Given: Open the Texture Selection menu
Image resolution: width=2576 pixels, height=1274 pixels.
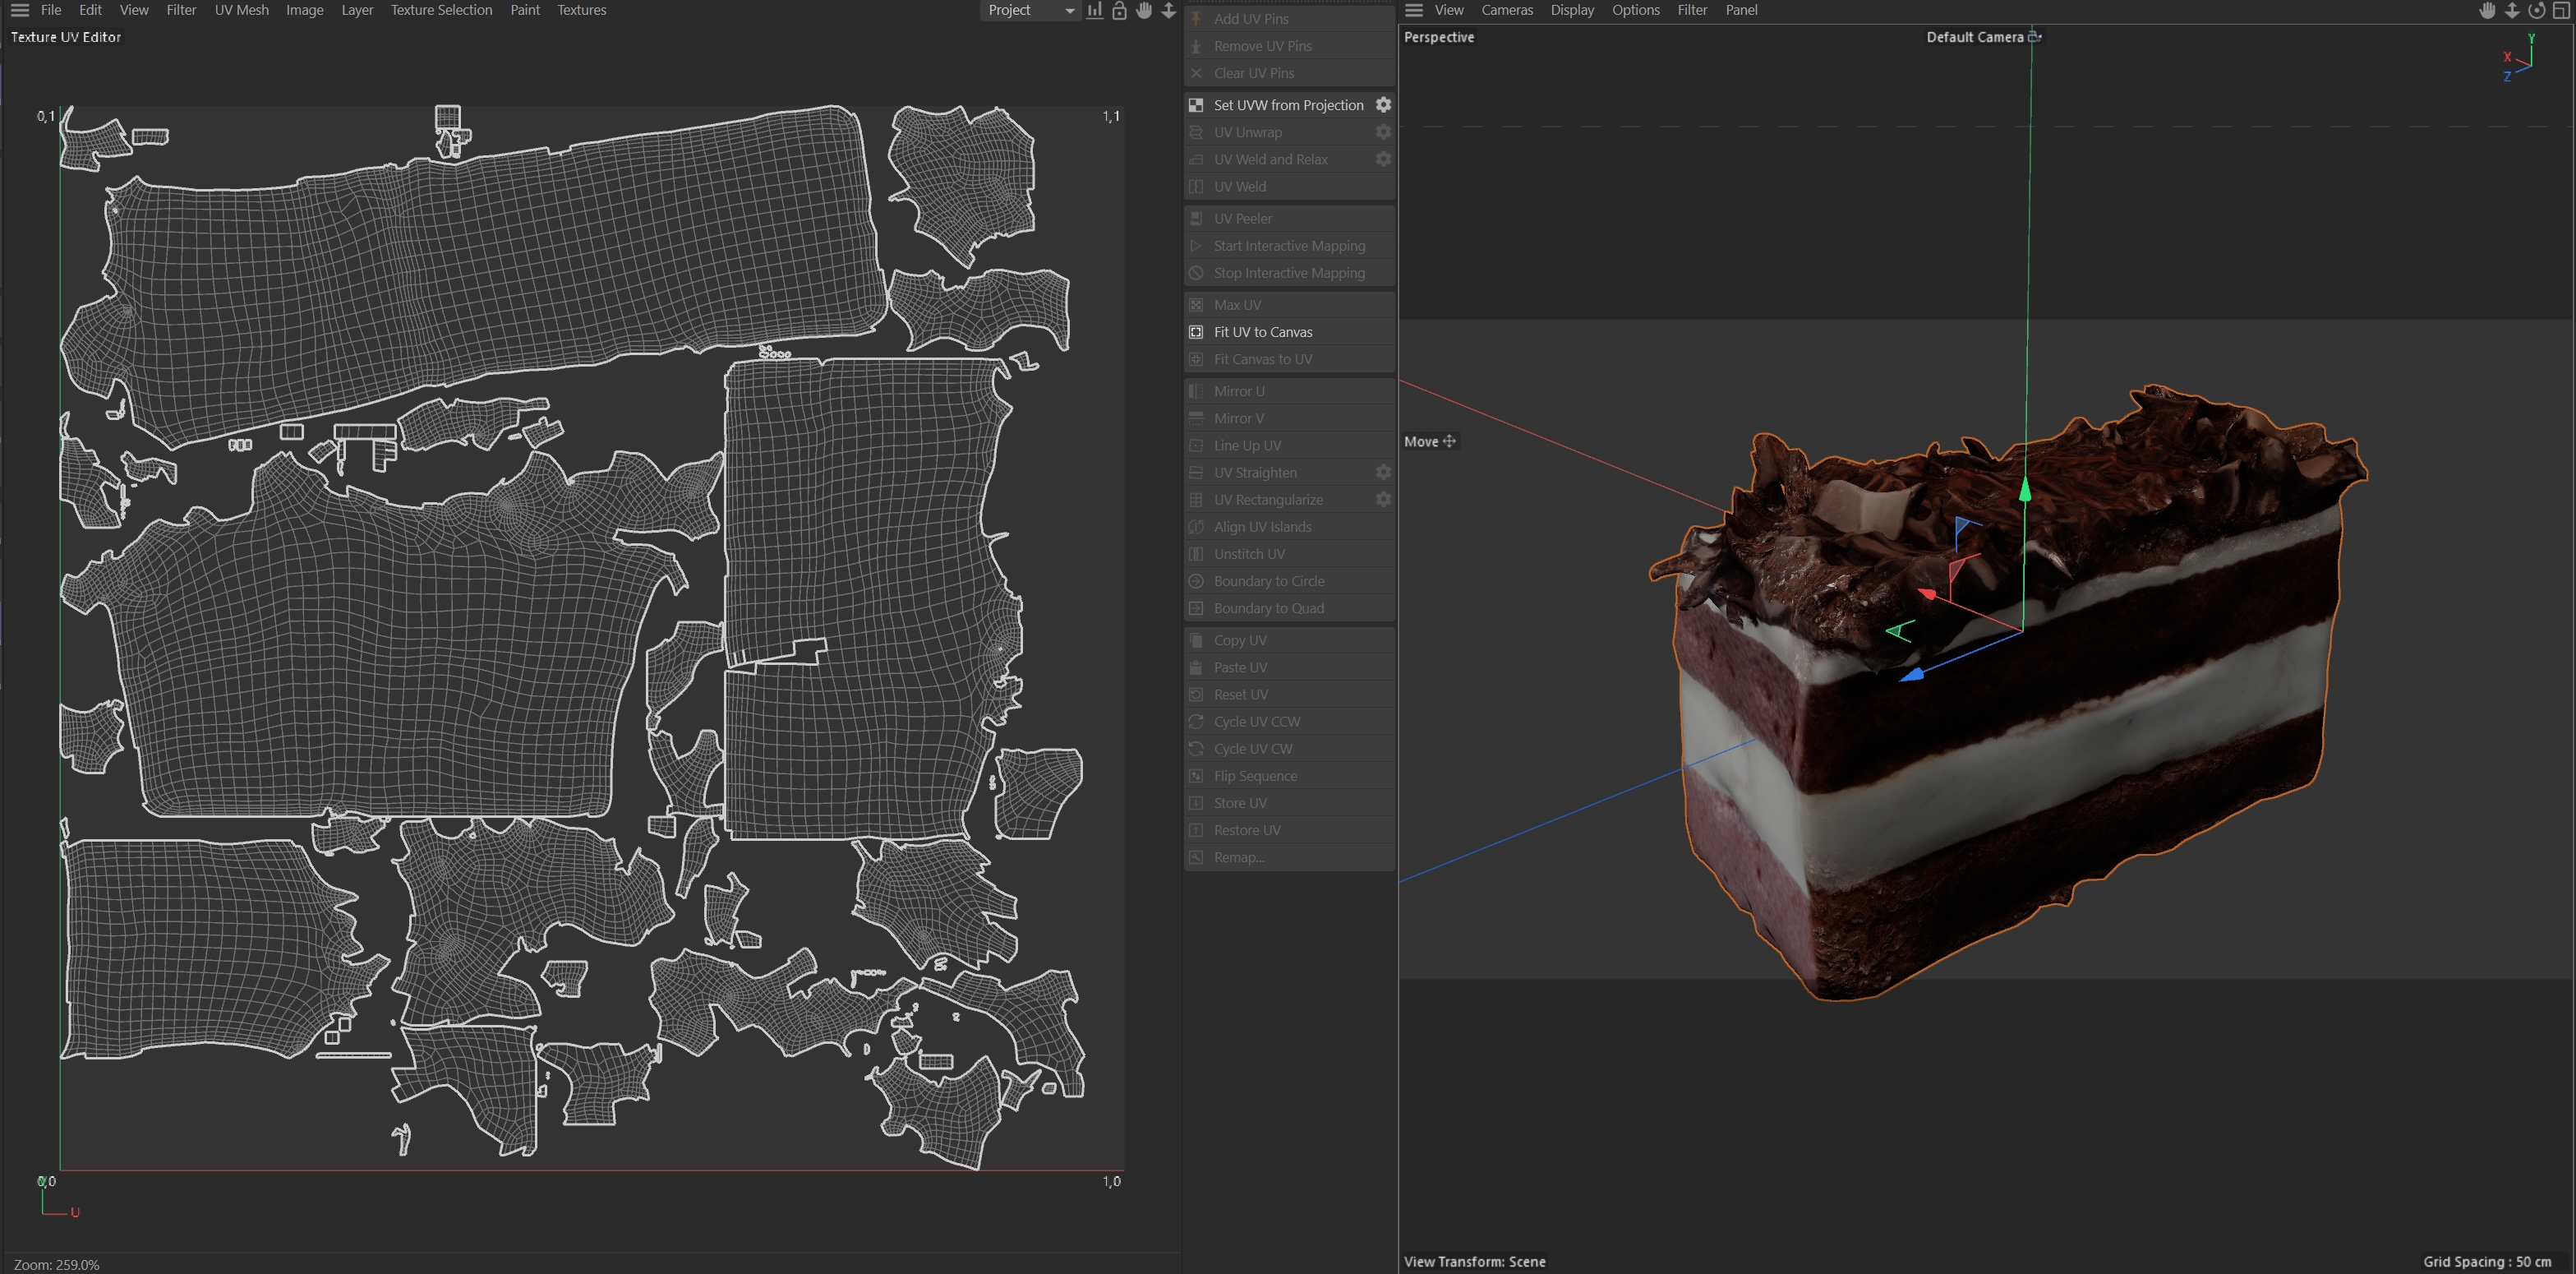Looking at the screenshot, I should click(441, 10).
